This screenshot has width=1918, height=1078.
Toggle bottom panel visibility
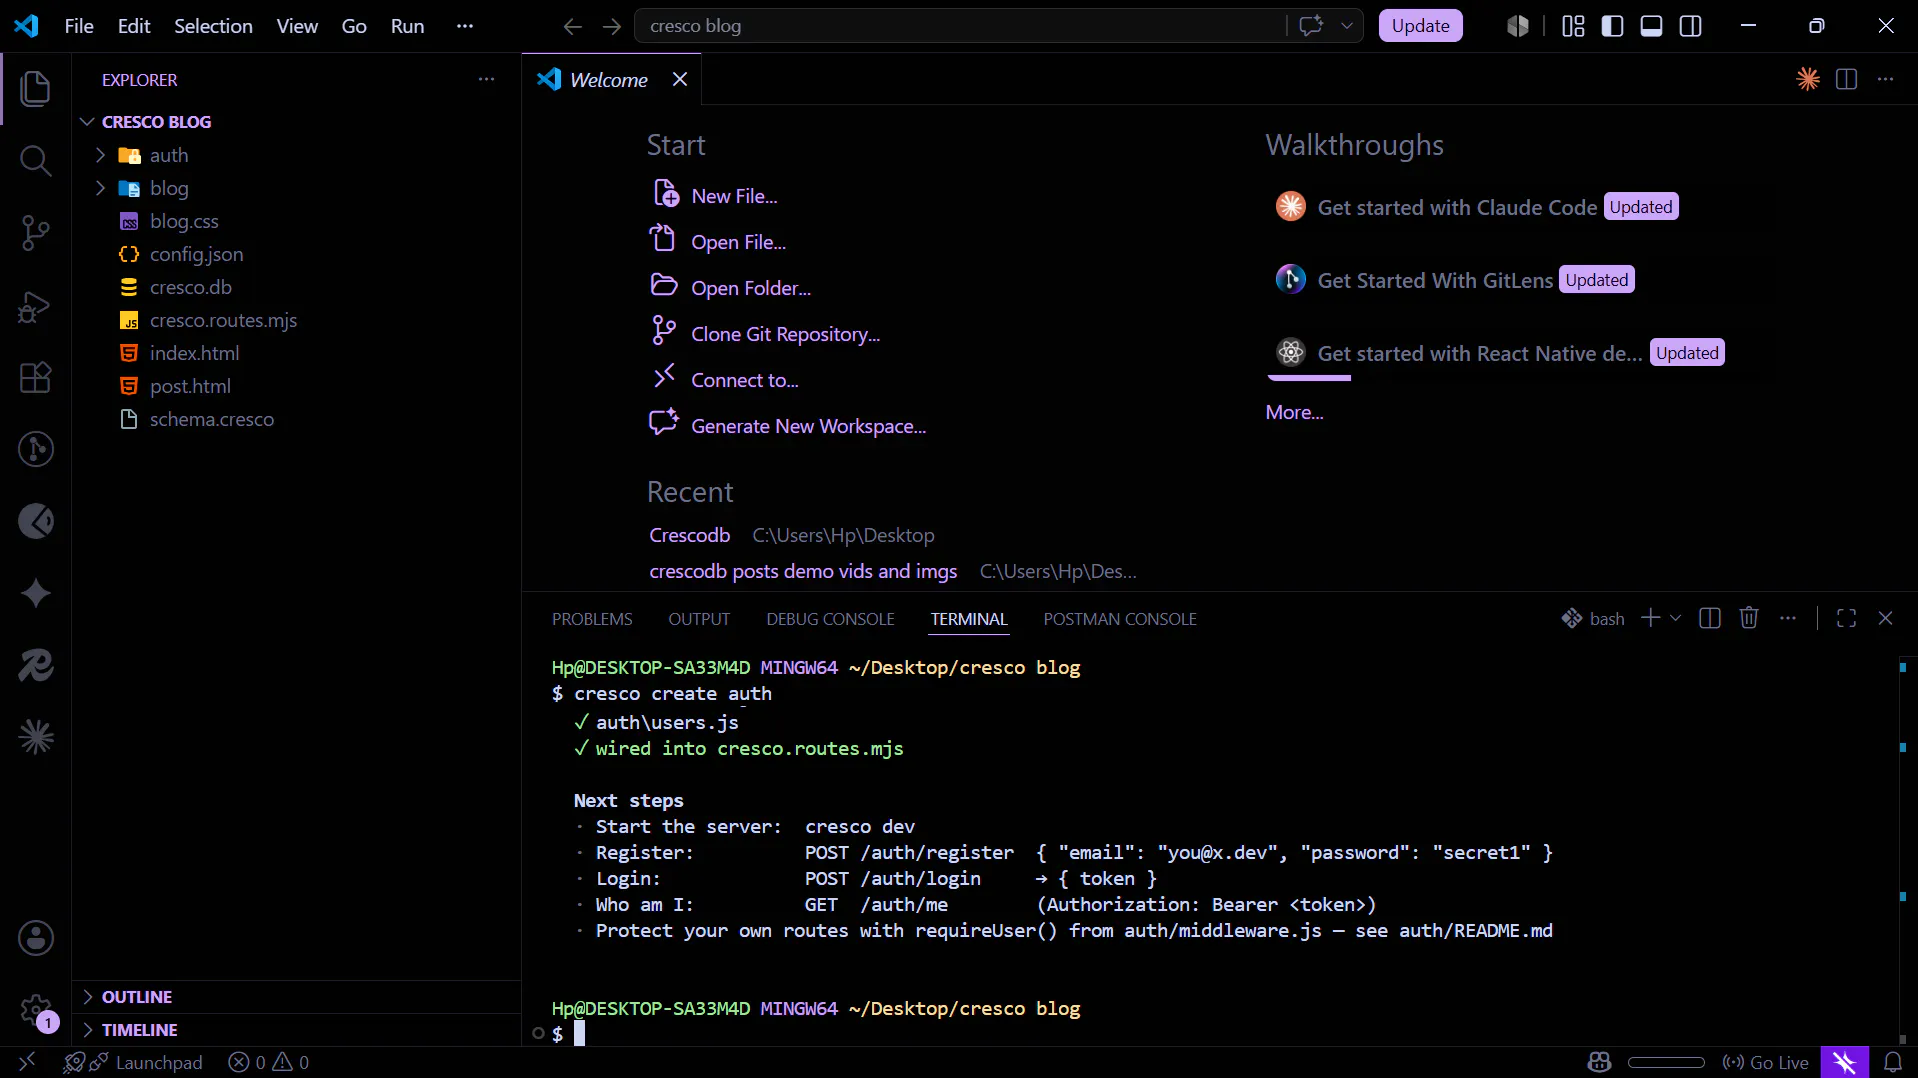(x=1651, y=26)
